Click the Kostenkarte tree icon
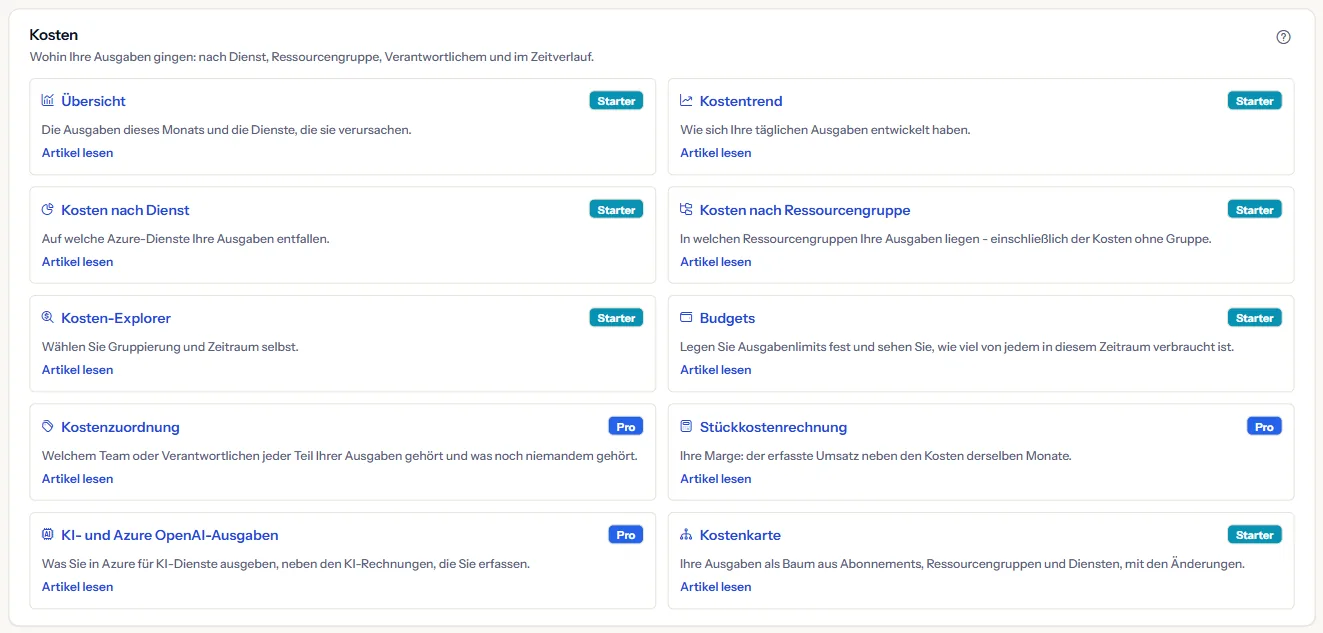1323x633 pixels. (686, 535)
